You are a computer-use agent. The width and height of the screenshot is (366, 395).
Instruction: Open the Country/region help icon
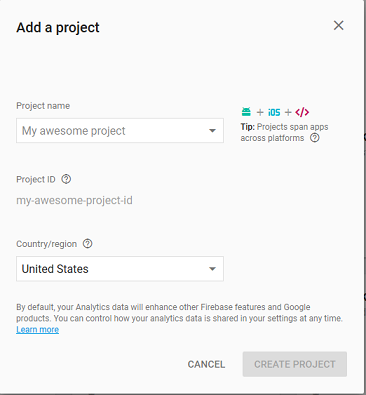point(87,244)
